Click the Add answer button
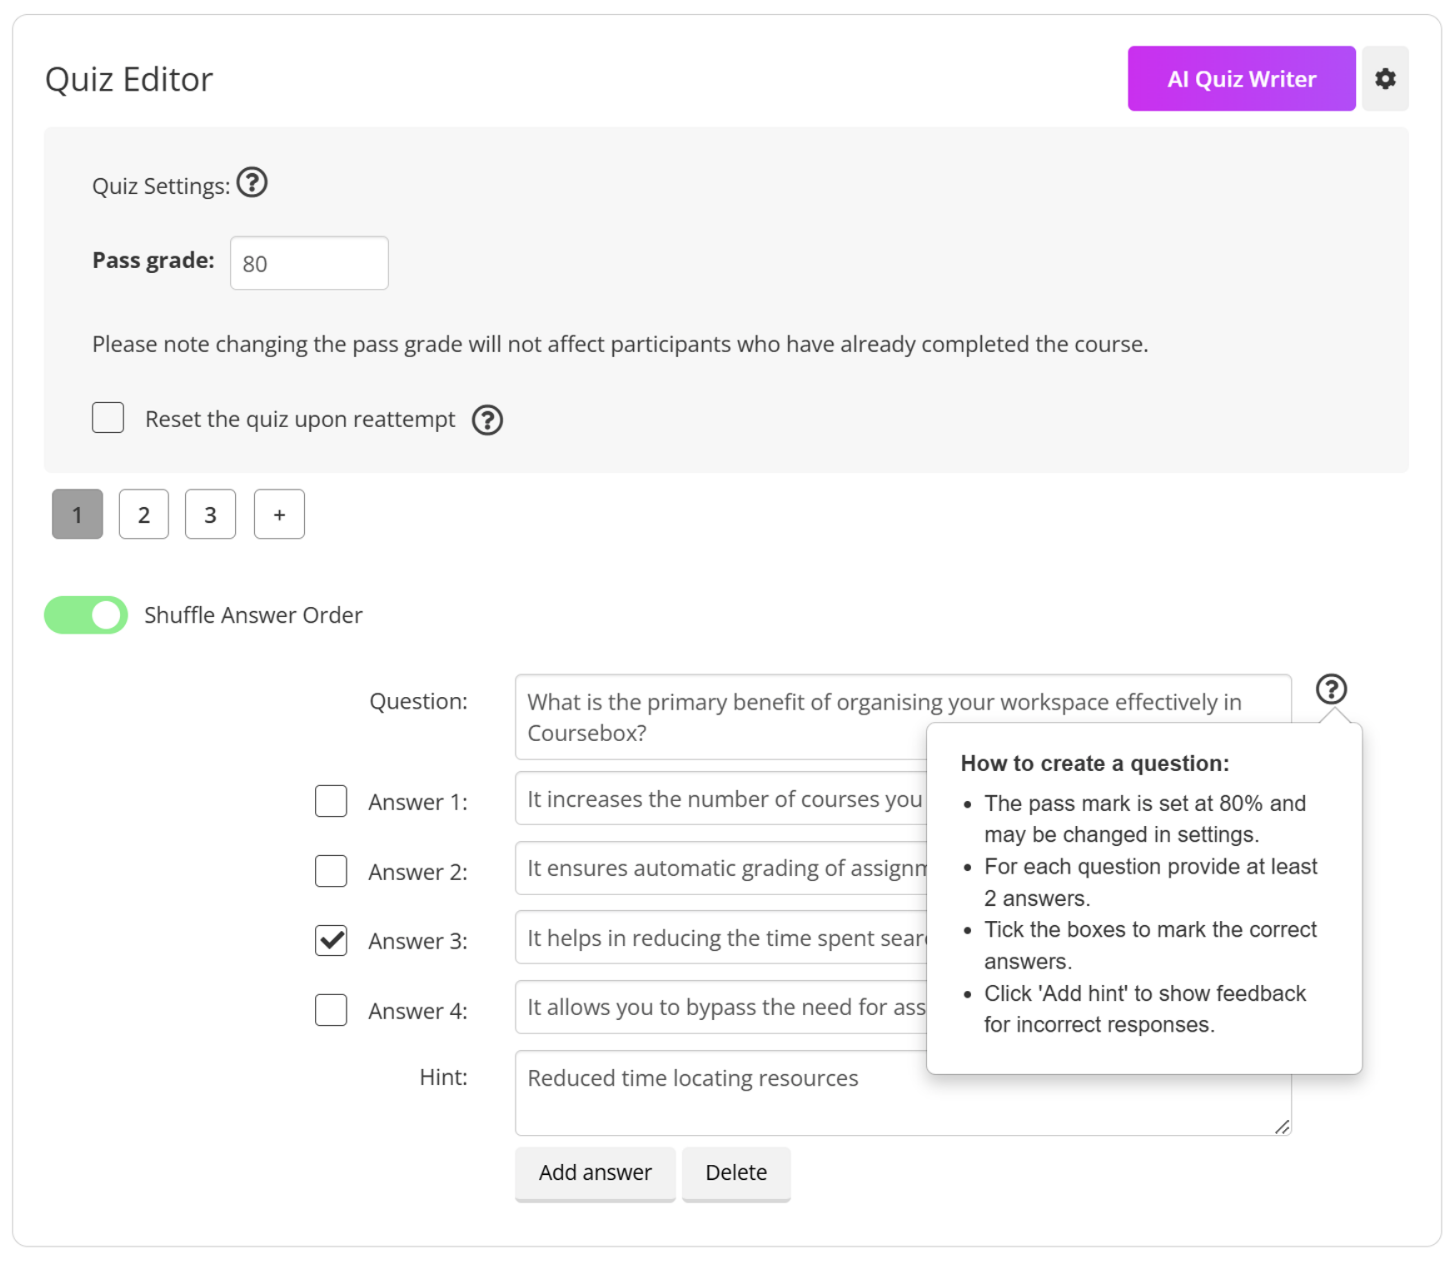The image size is (1456, 1264). [595, 1173]
